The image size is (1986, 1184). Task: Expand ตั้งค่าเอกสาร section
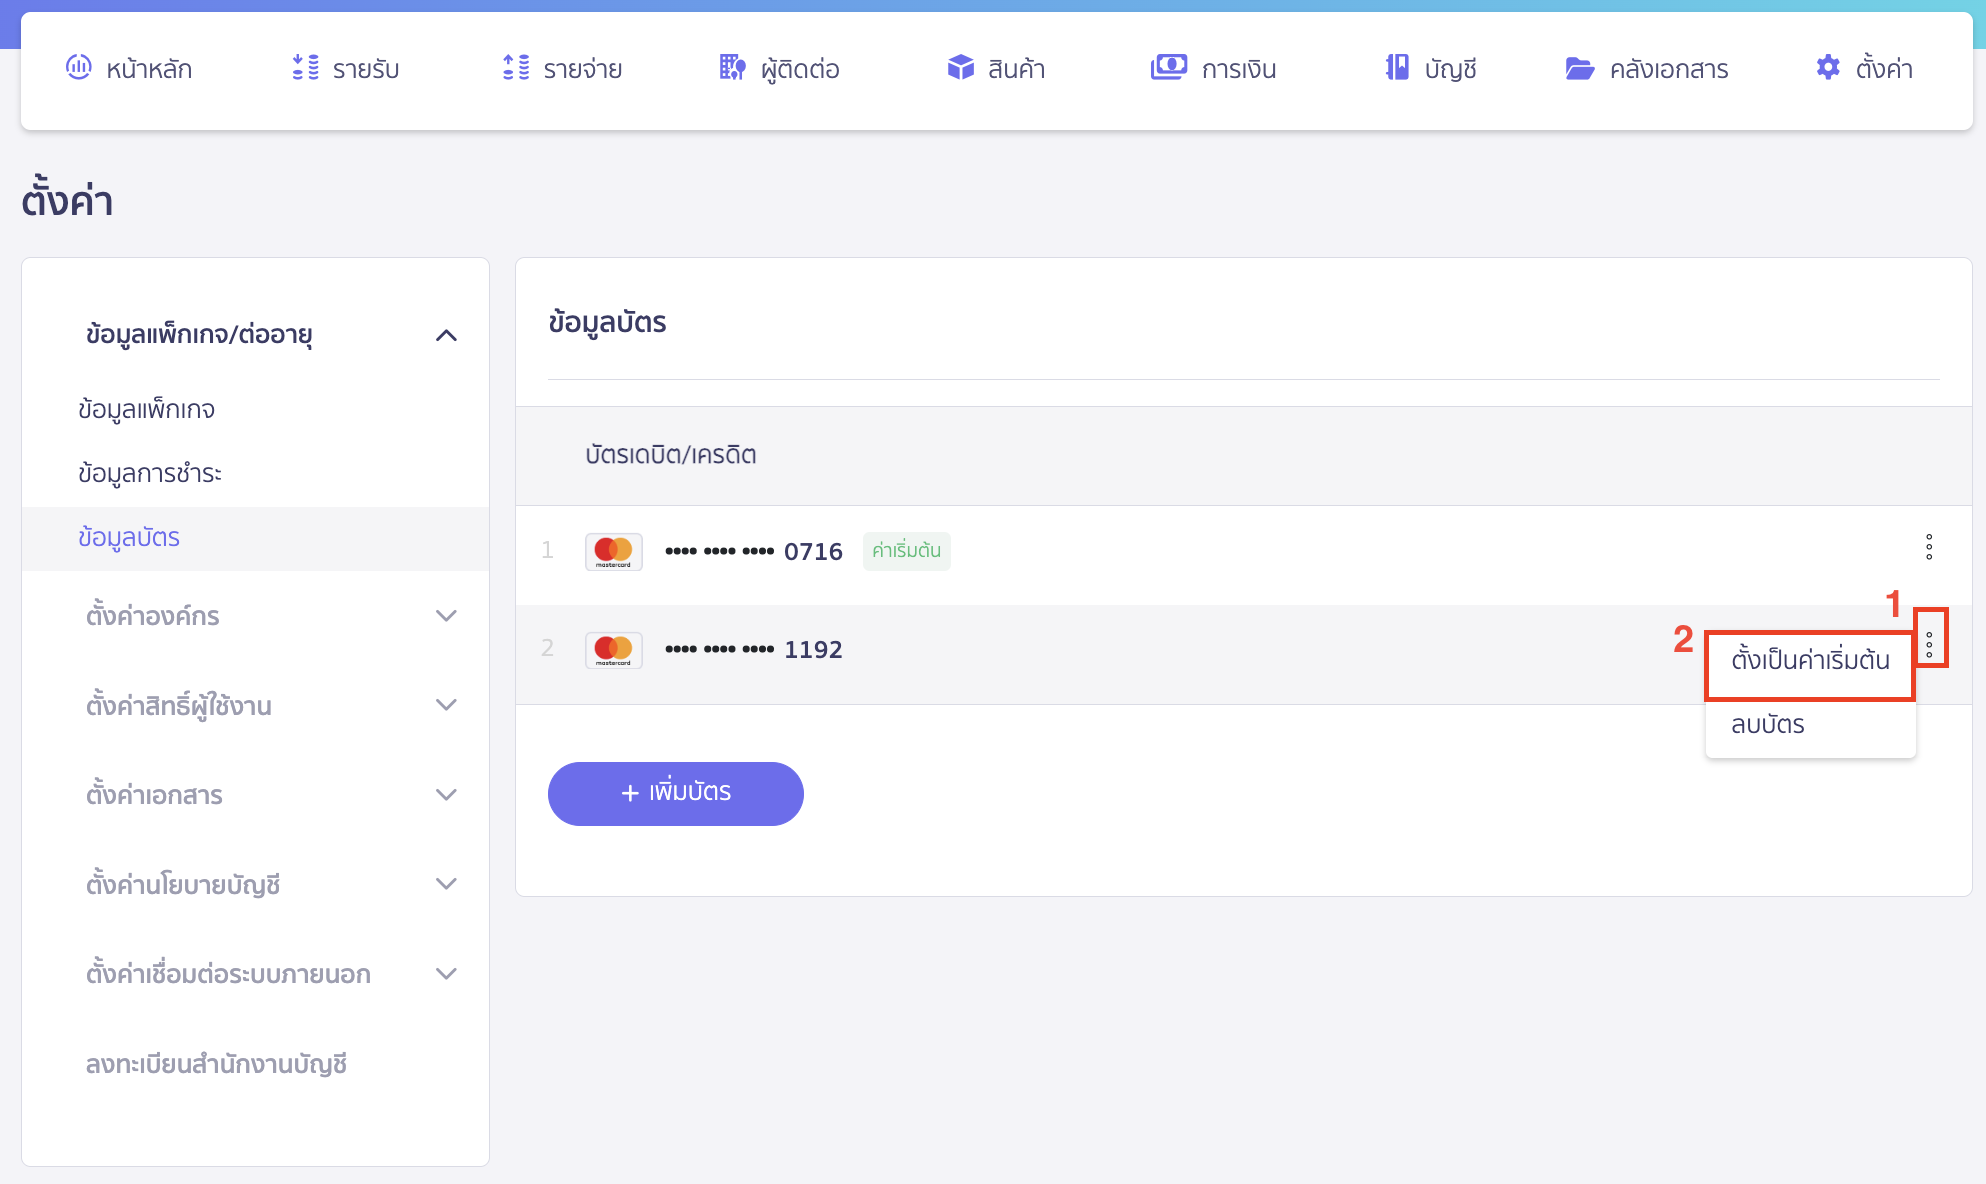pyautogui.click(x=446, y=795)
